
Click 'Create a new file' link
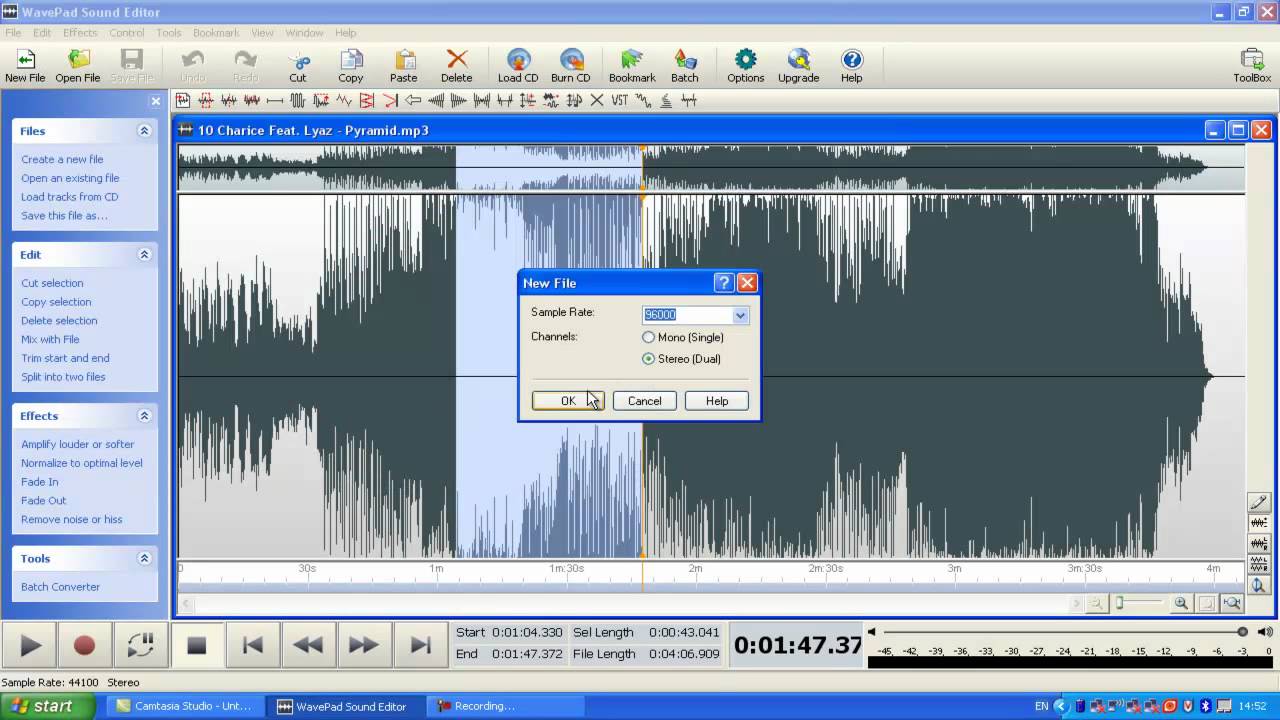point(62,160)
